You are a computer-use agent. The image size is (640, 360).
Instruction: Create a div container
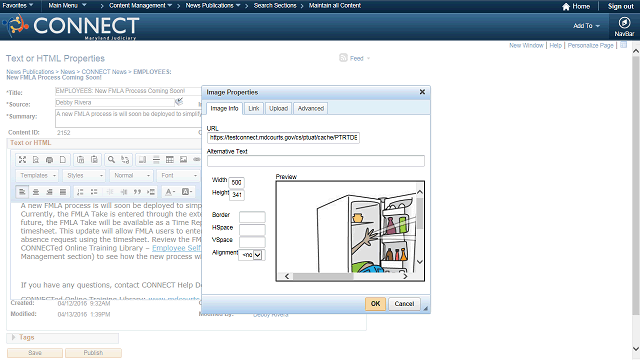pos(151,192)
